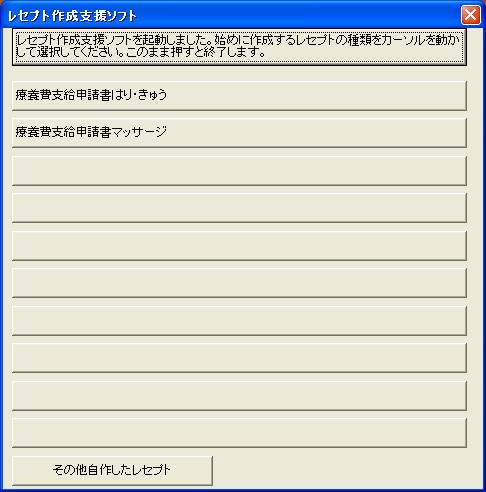Open other self-made receipts list
Screen dimensions: 486x492
(x=112, y=471)
